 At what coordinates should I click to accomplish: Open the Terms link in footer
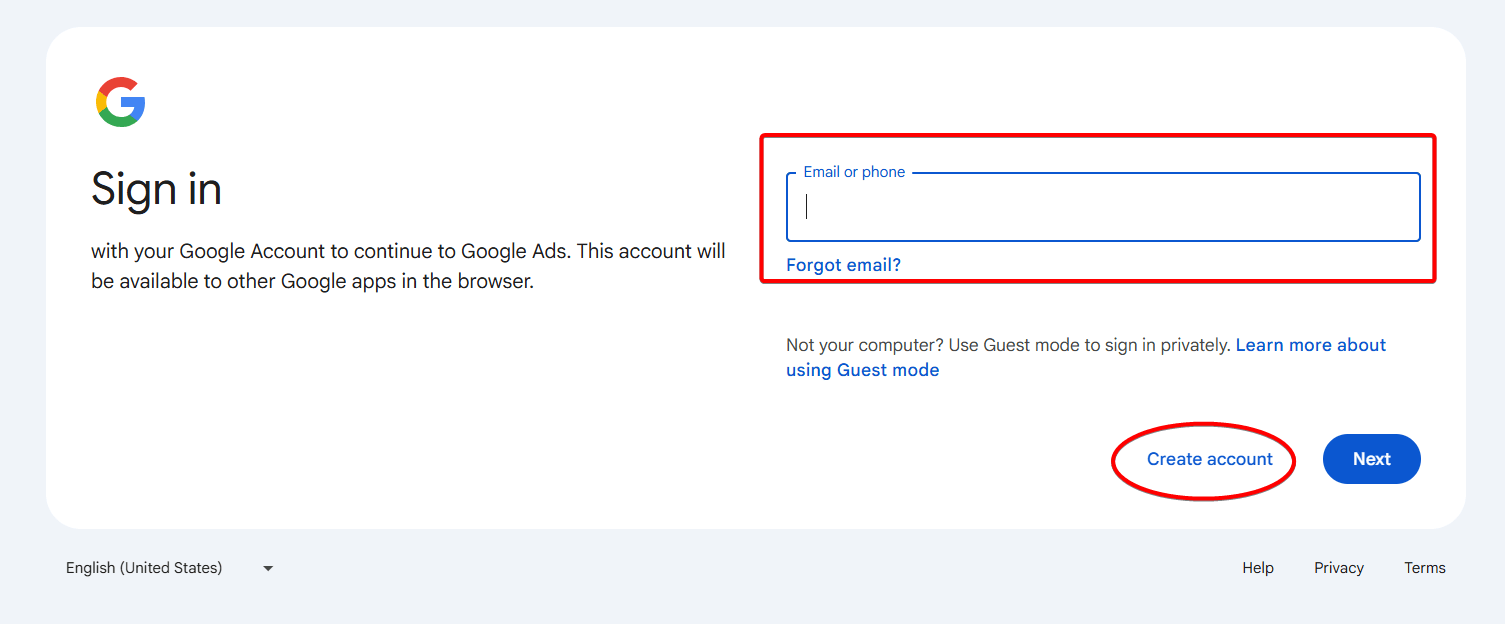(x=1424, y=567)
